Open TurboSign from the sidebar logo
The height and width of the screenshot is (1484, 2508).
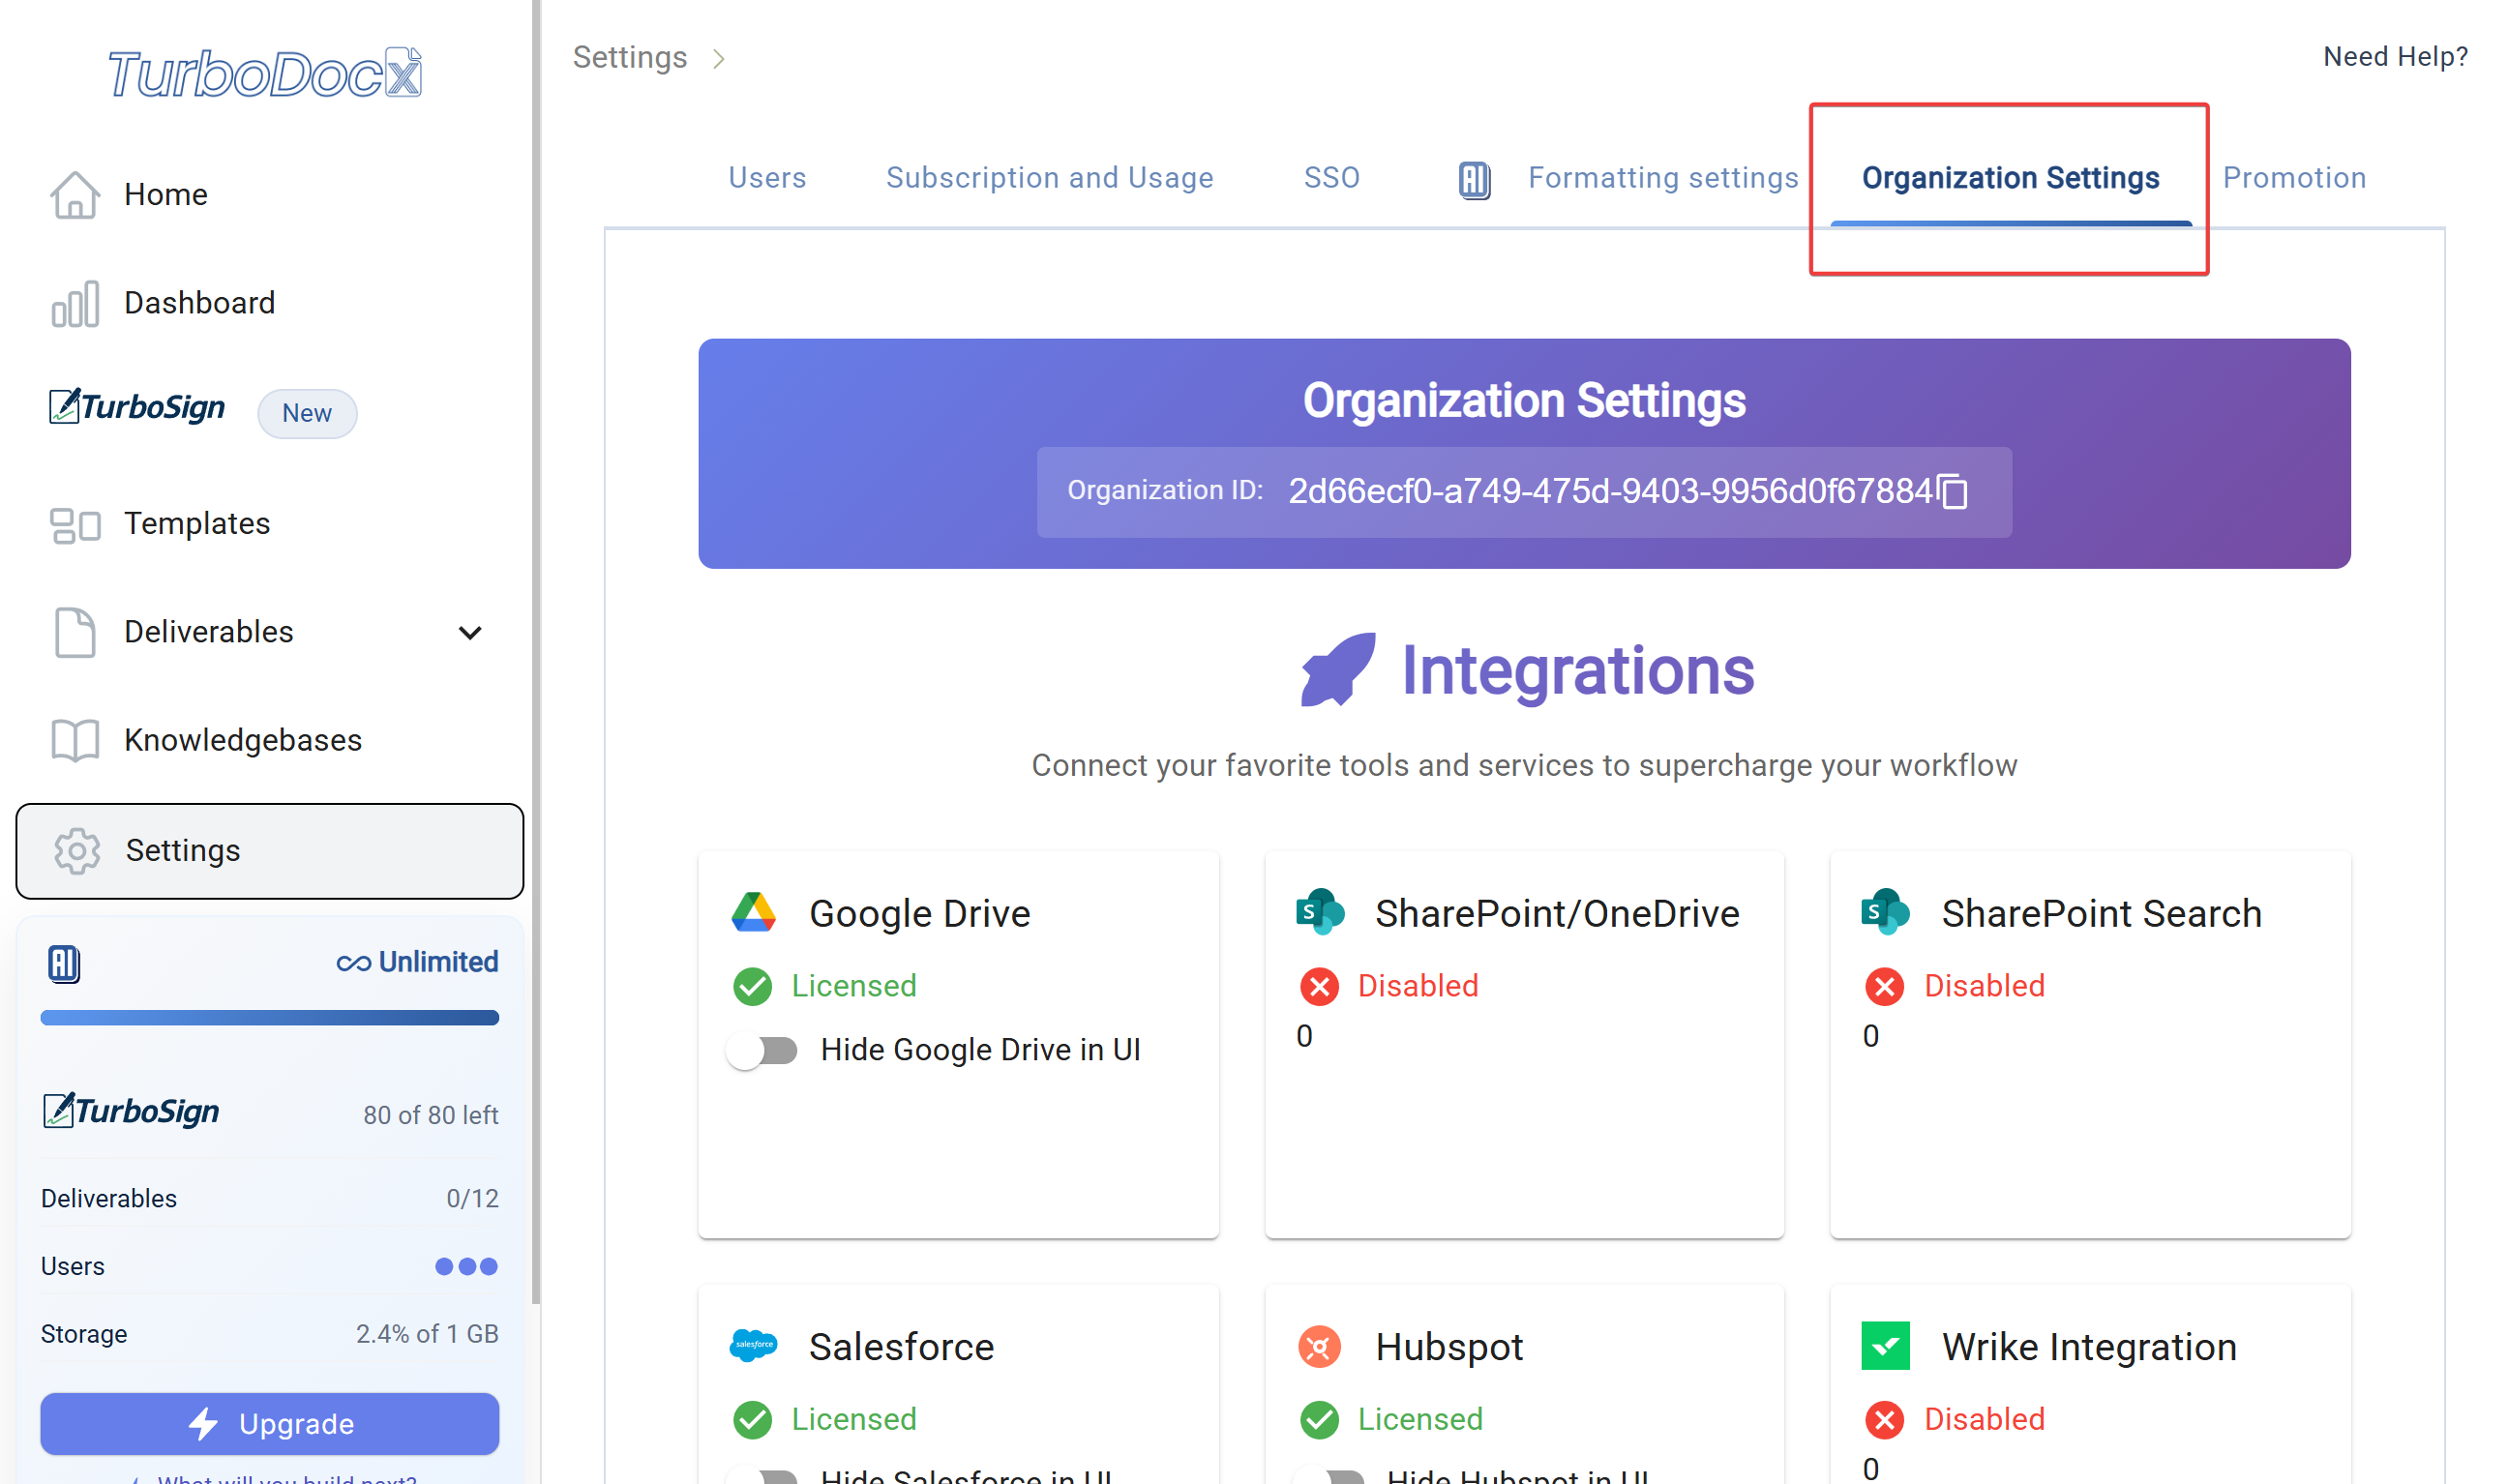pos(137,407)
